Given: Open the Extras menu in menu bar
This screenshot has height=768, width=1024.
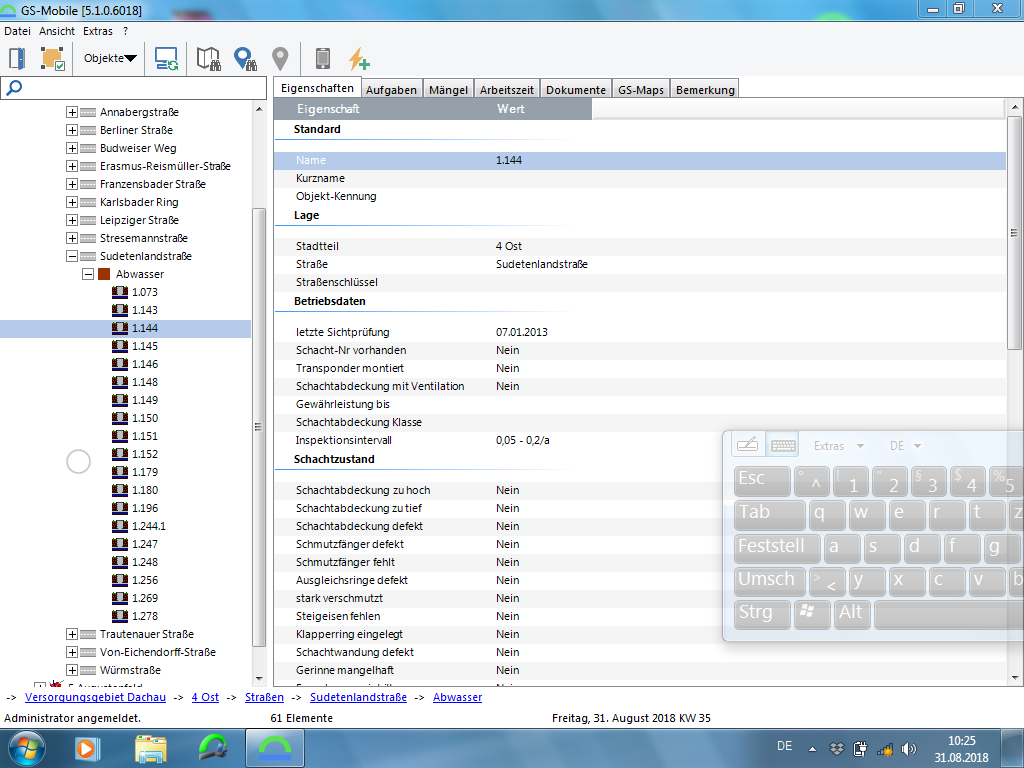Looking at the screenshot, I should [x=98, y=31].
